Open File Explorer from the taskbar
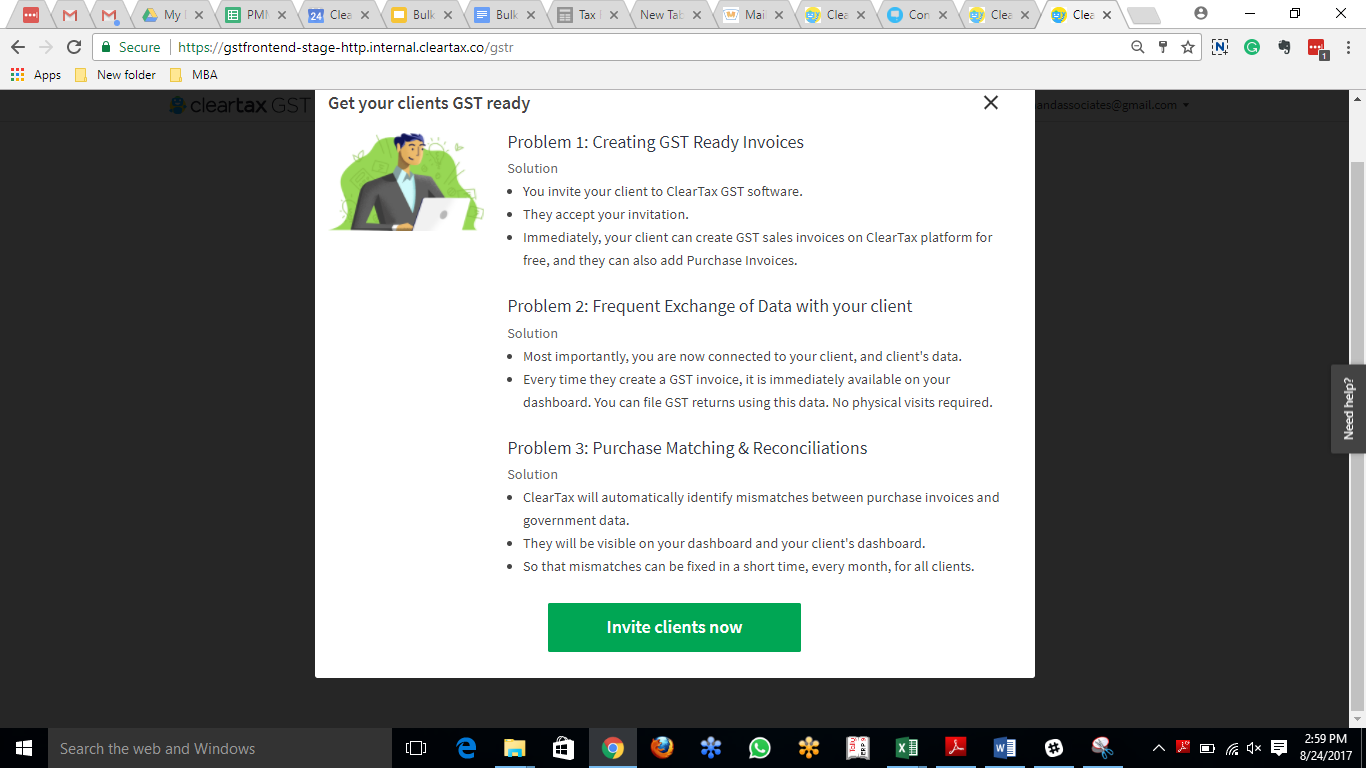1366x768 pixels. 515,748
